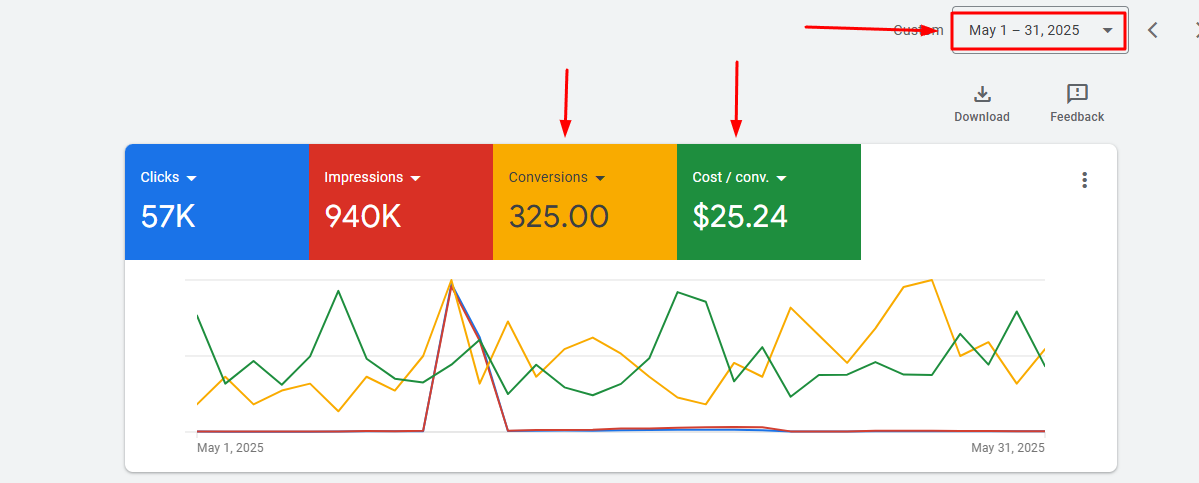Screen dimensions: 1199x483
Task: Expand the Clicks metric dropdown
Action: click(x=191, y=178)
